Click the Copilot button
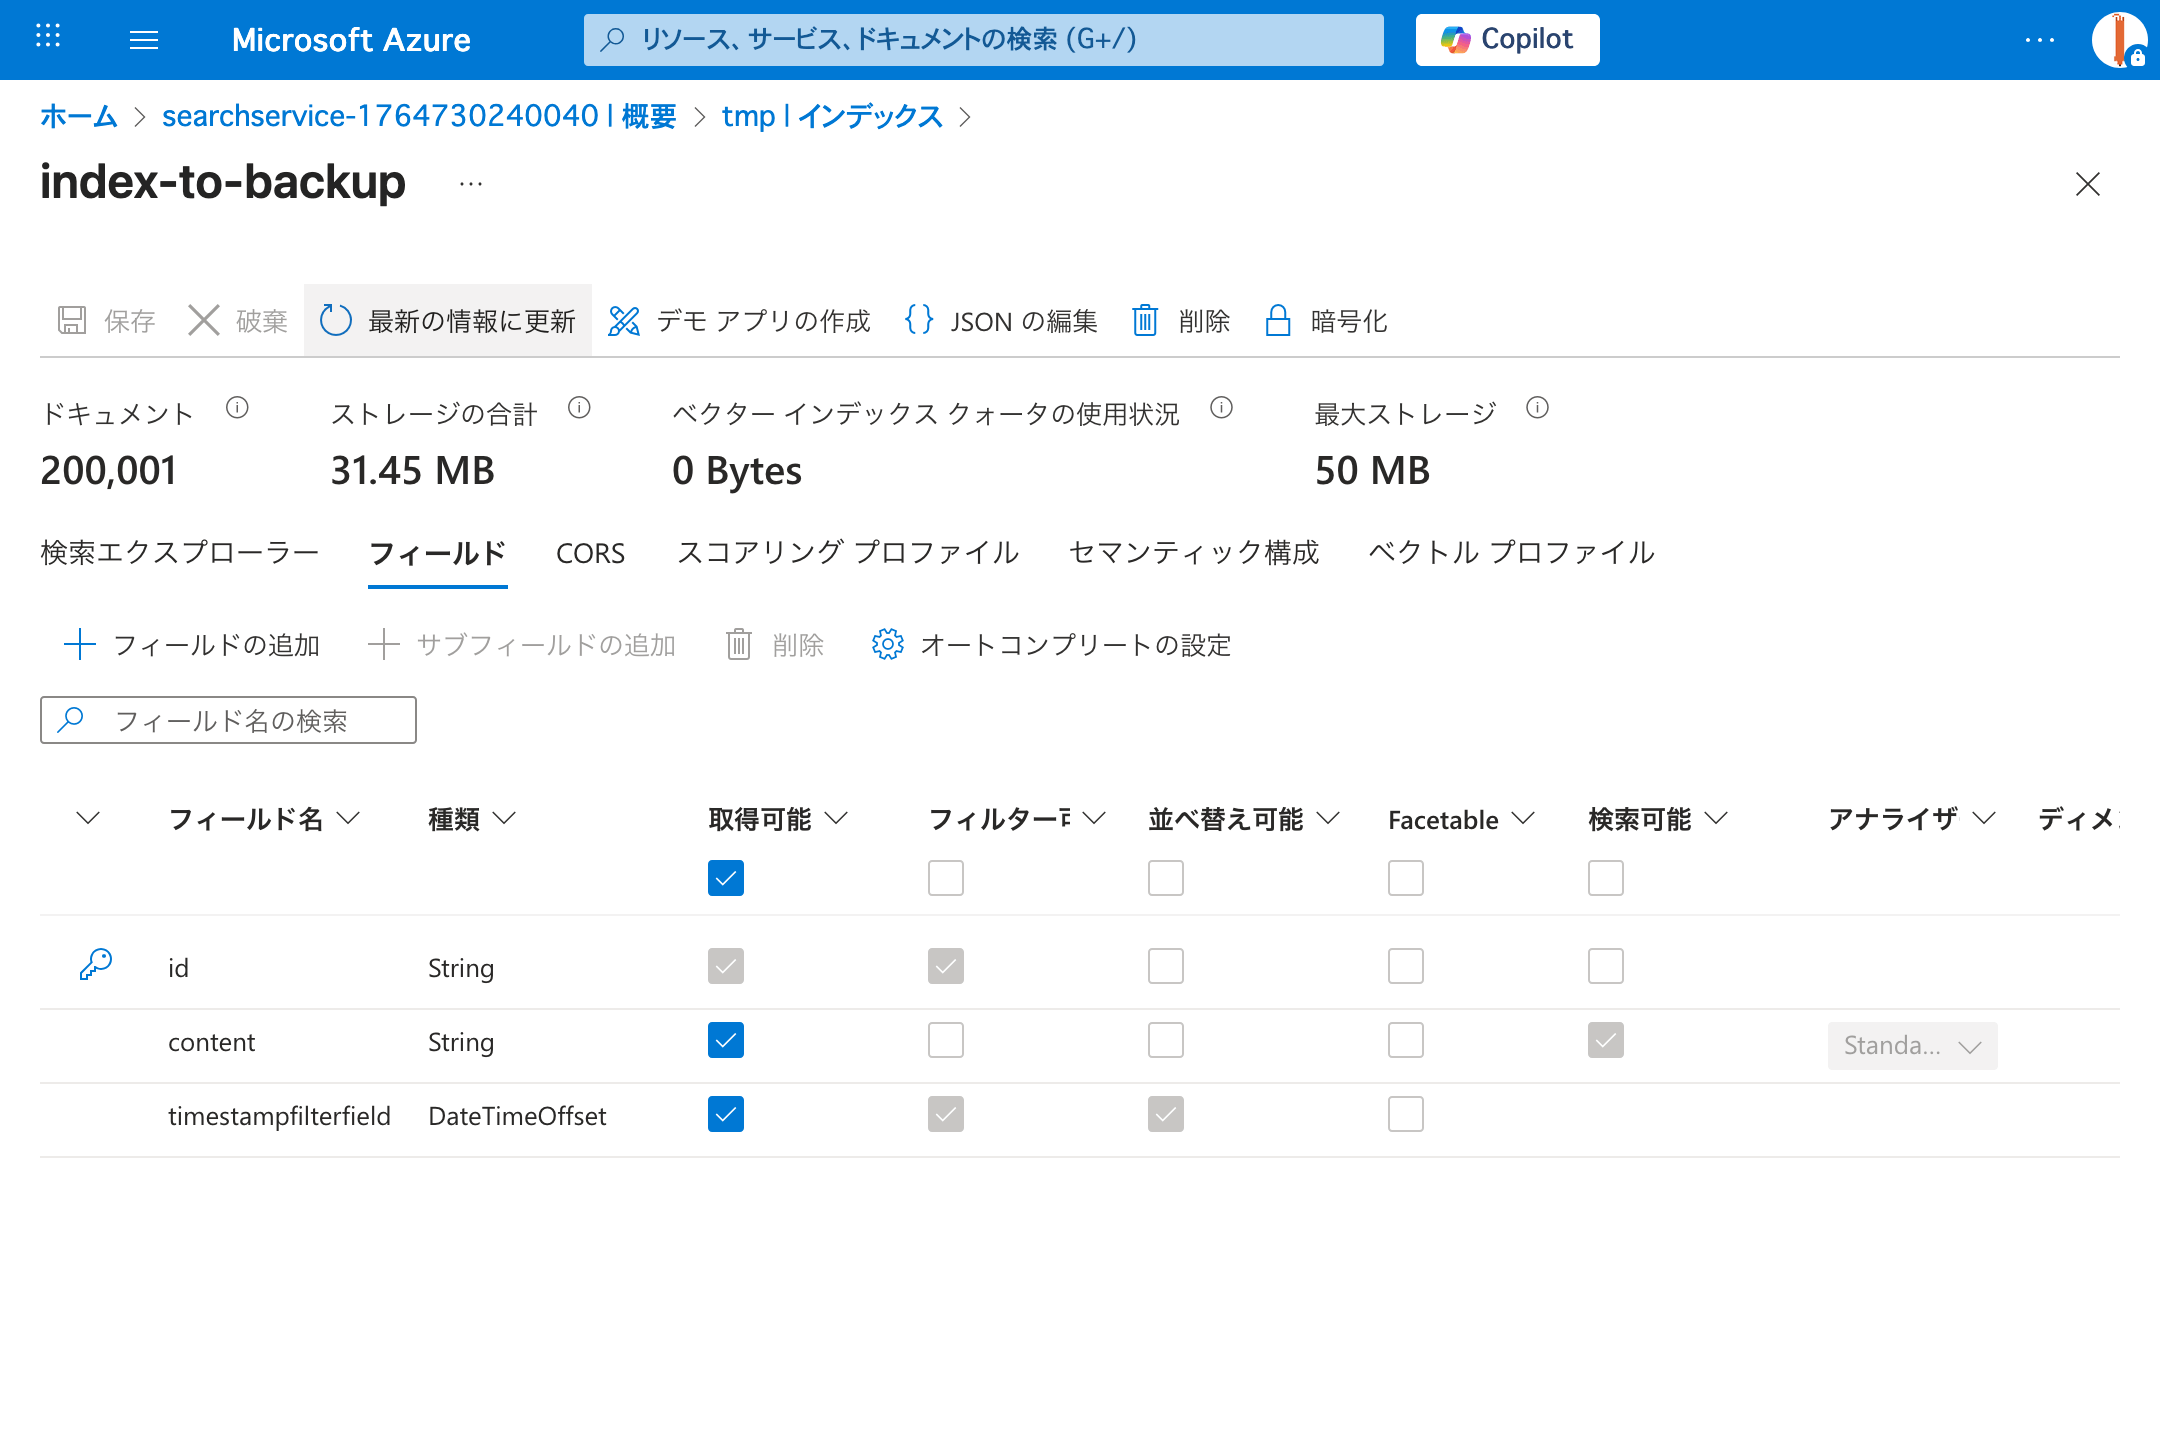 coord(1506,40)
